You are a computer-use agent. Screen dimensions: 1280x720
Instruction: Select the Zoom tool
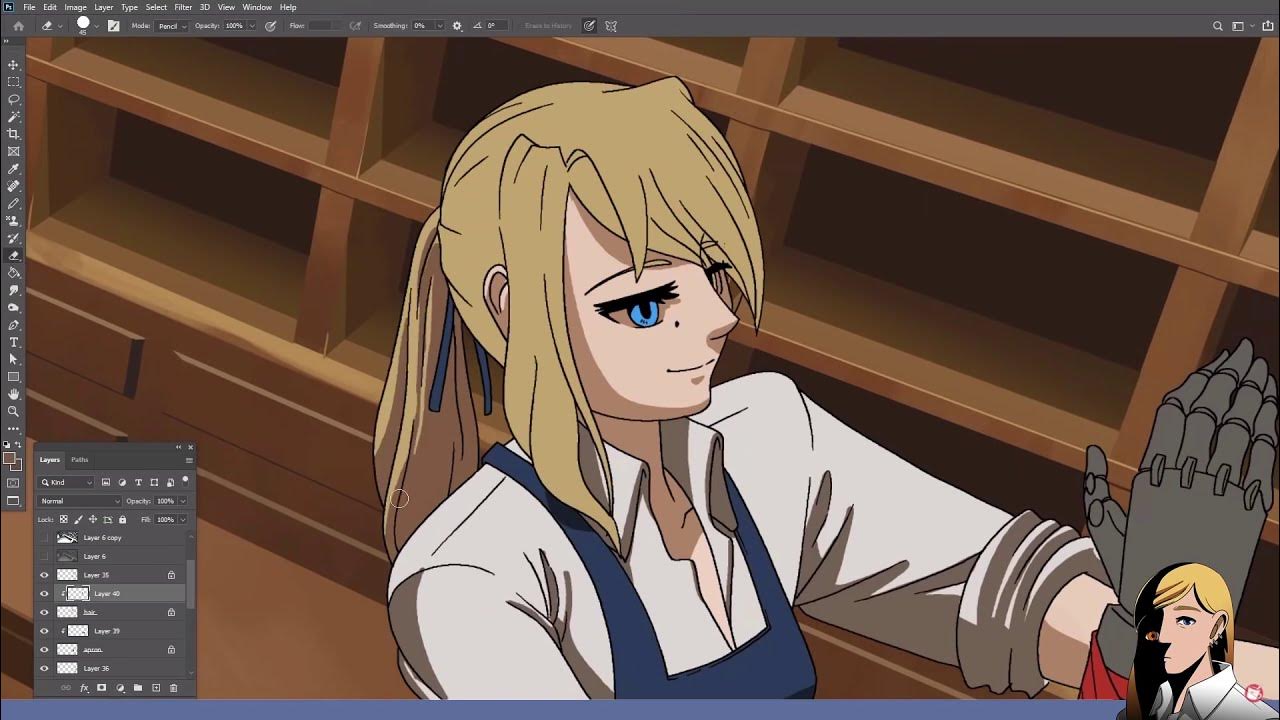tap(13, 411)
